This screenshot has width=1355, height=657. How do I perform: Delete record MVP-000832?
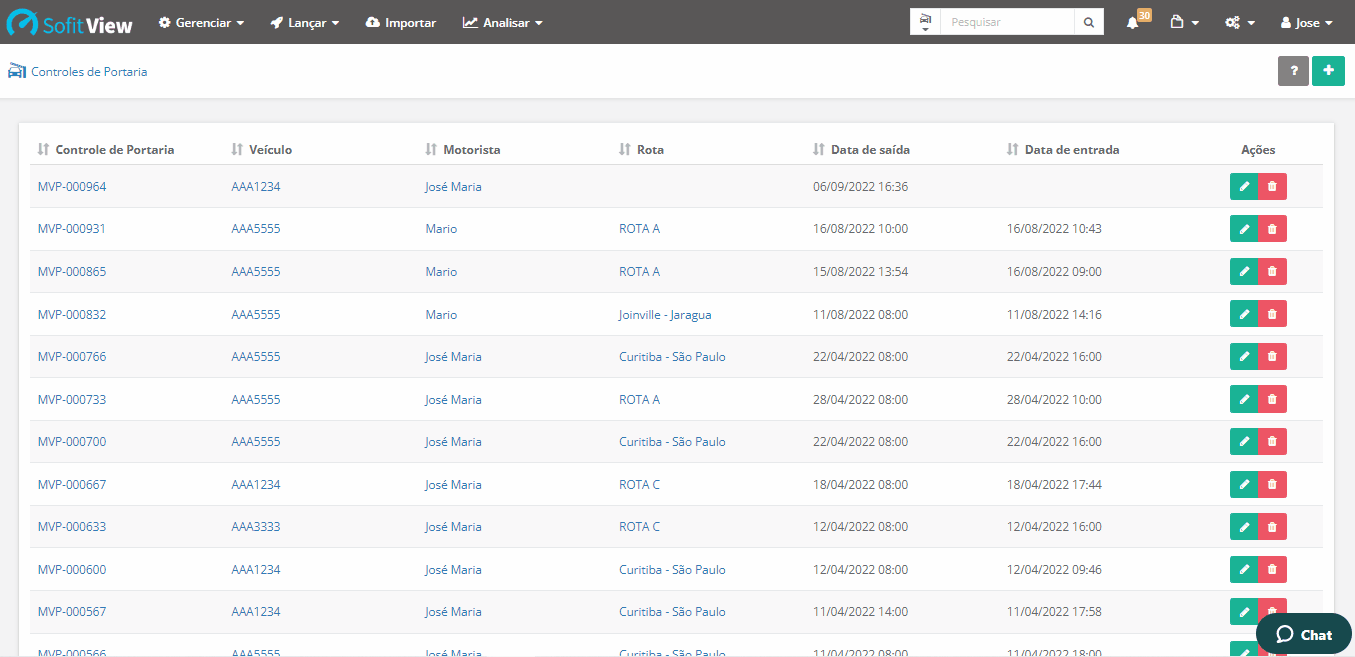coord(1272,314)
